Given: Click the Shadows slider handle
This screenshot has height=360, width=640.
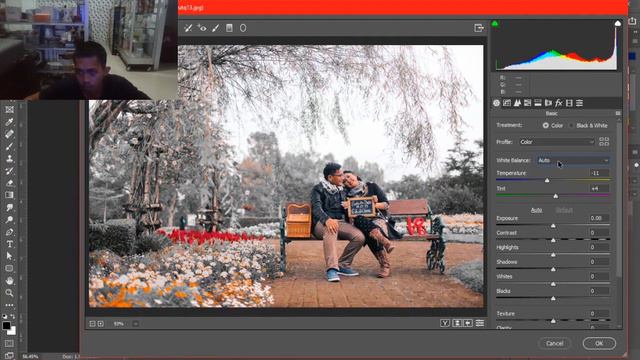Looking at the screenshot, I should [x=553, y=269].
